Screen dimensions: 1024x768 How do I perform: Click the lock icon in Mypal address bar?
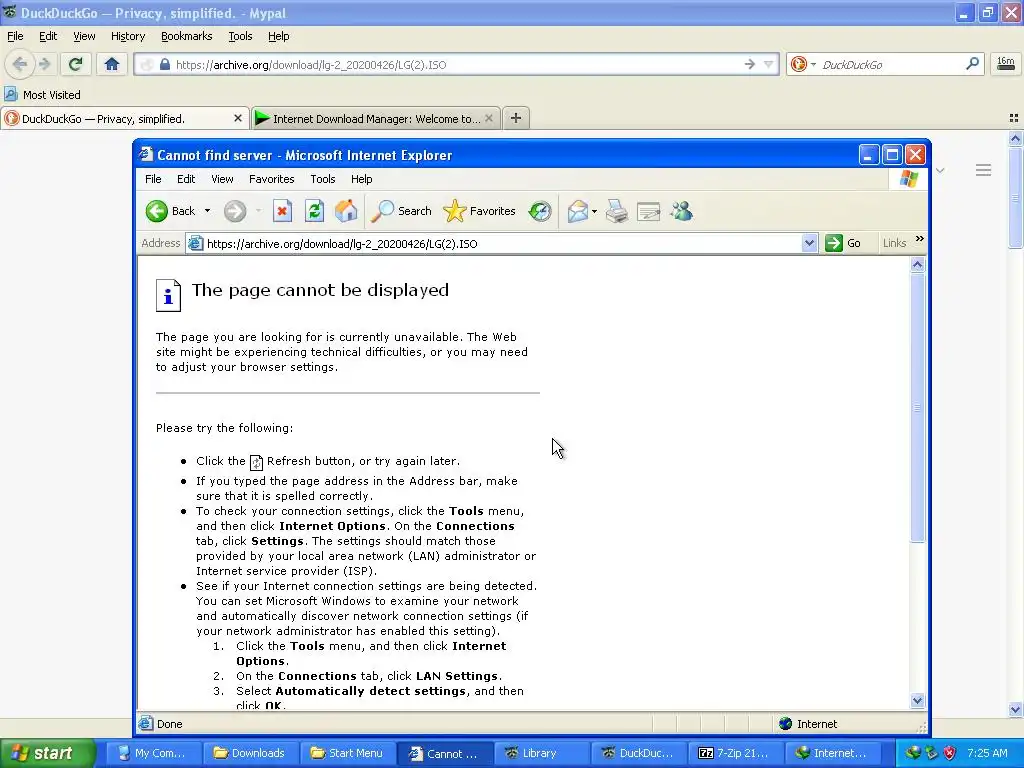(x=165, y=64)
